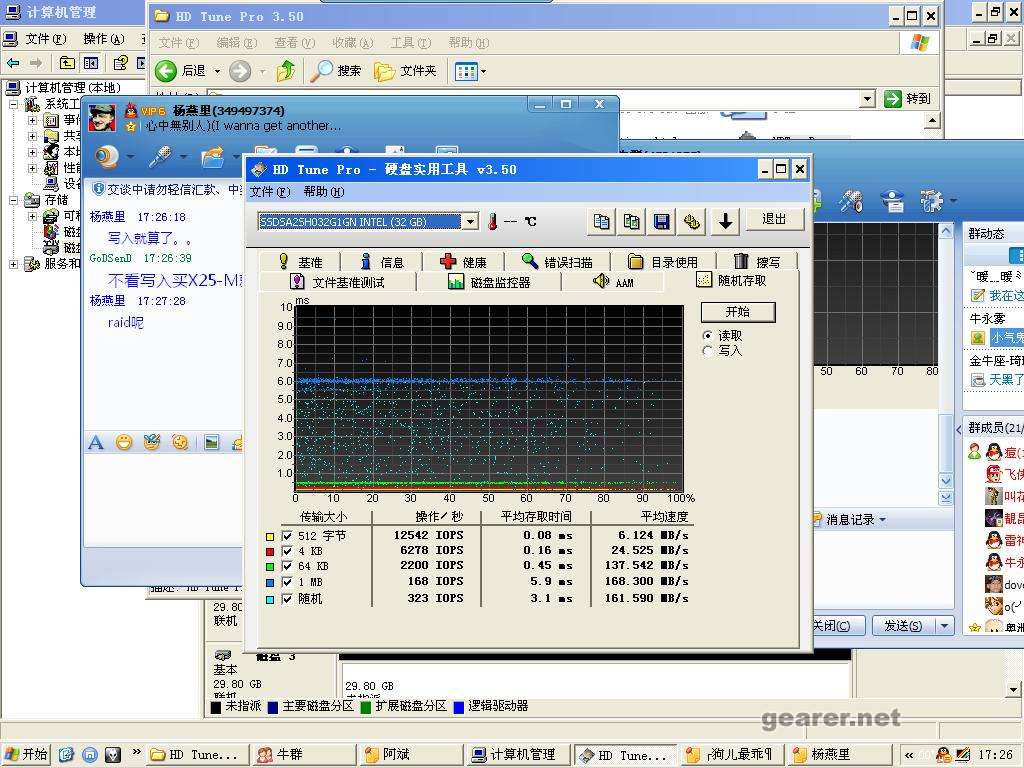Click the copy screenshot icon in HD Tune
The image size is (1024, 768).
click(x=631, y=222)
